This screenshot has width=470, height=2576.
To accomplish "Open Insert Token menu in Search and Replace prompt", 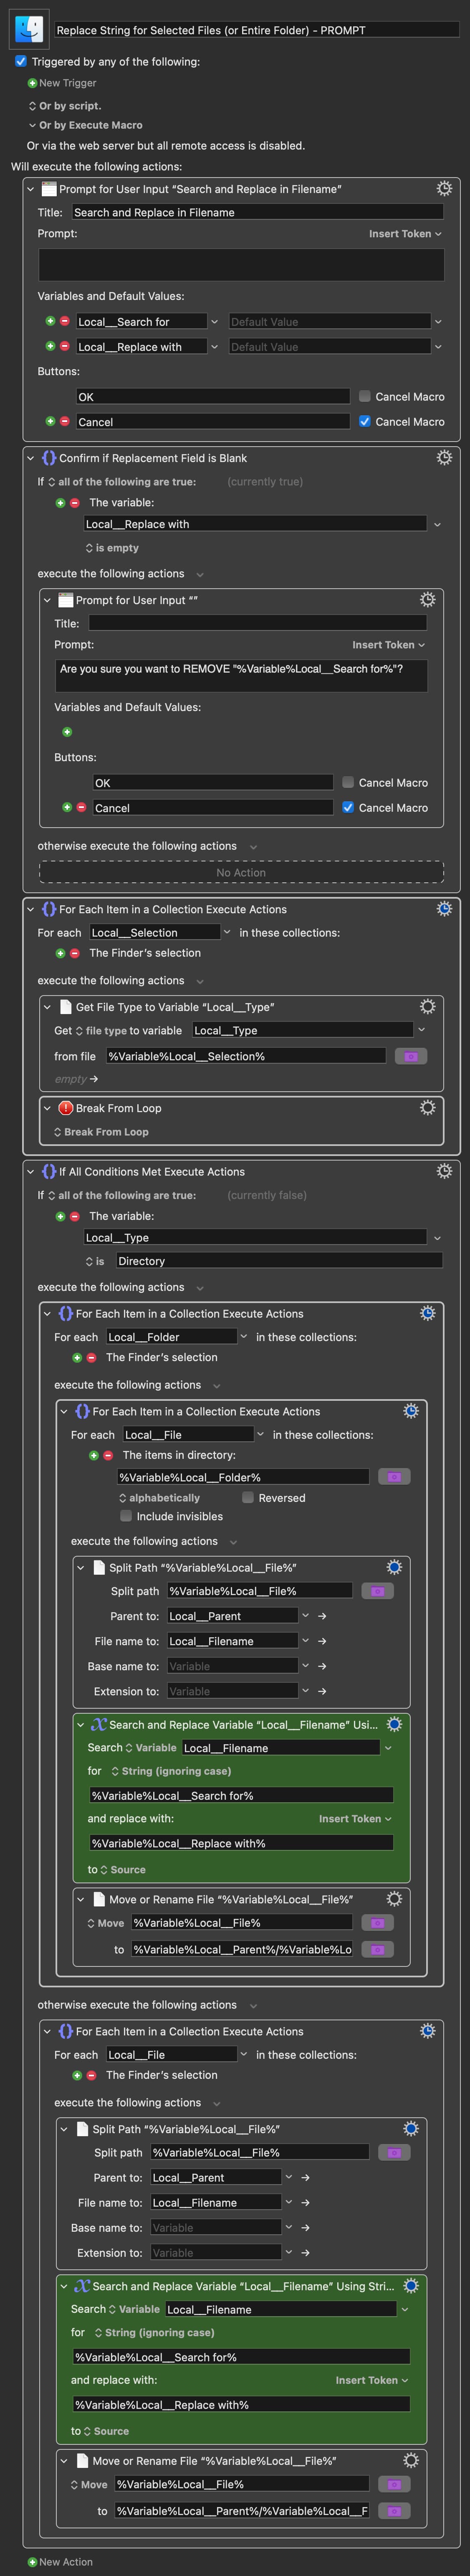I will pos(405,233).
